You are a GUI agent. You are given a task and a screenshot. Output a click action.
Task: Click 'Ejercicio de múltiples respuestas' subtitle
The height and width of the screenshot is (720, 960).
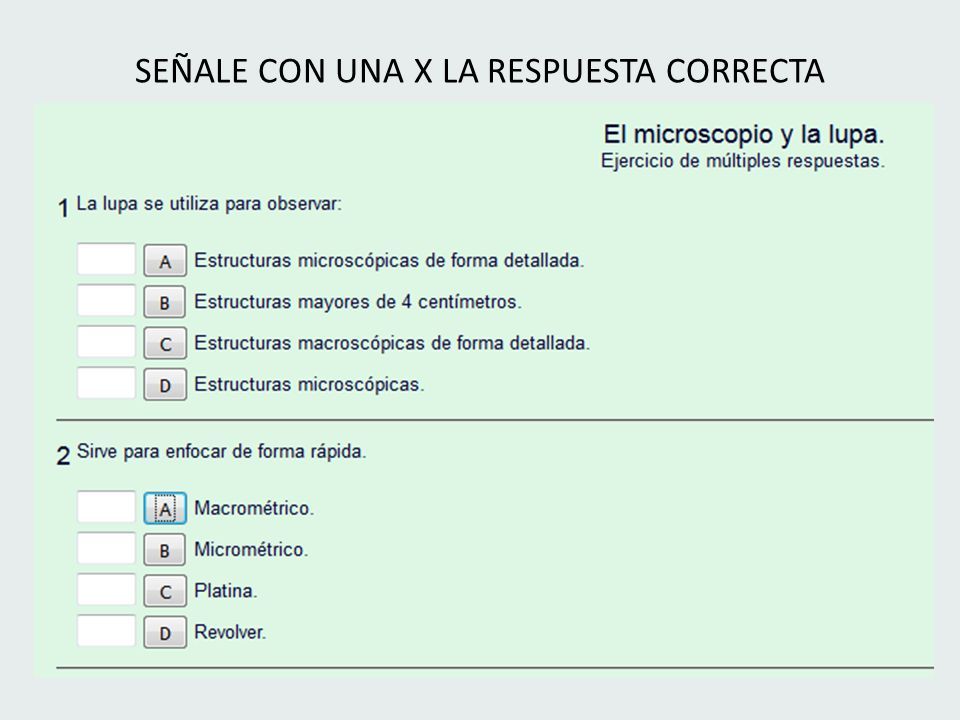[x=743, y=162]
